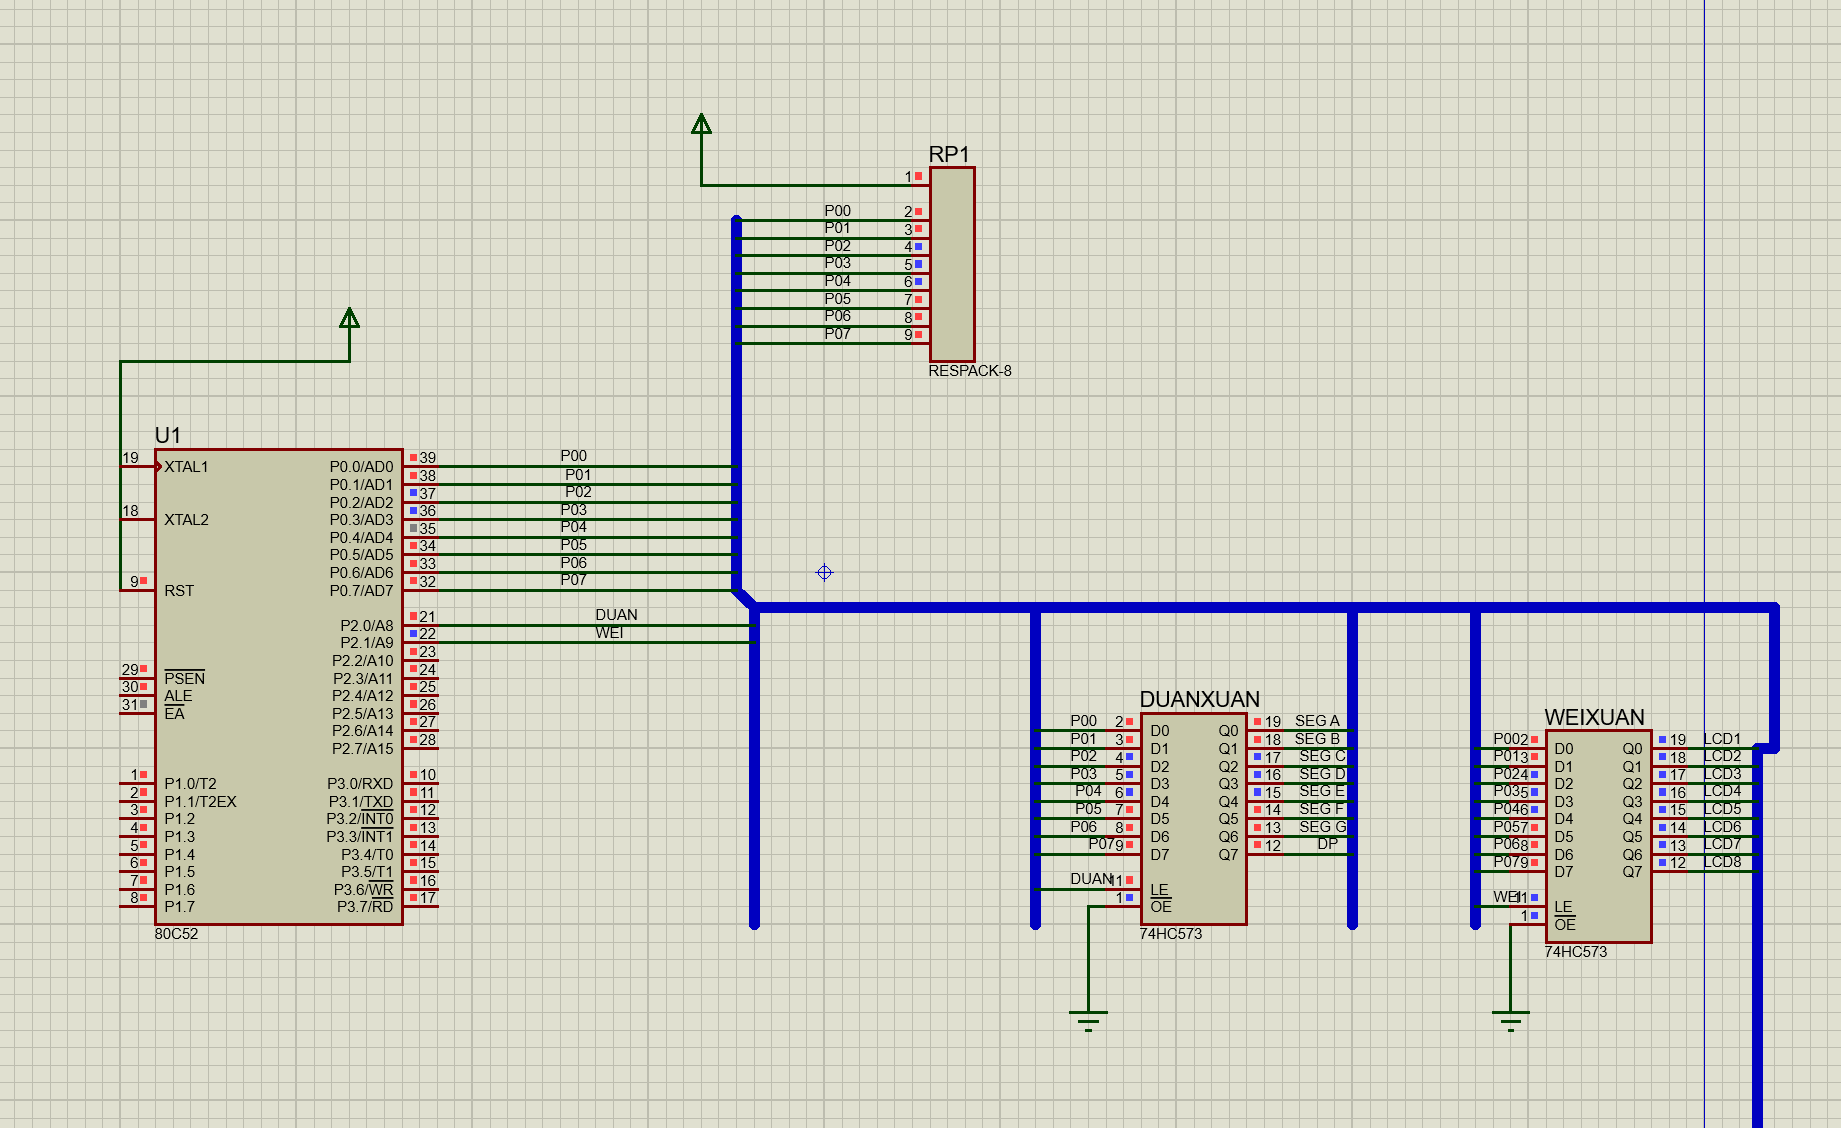
Task: Click the D7 pin name on WEIXUAN
Action: coord(1563,872)
